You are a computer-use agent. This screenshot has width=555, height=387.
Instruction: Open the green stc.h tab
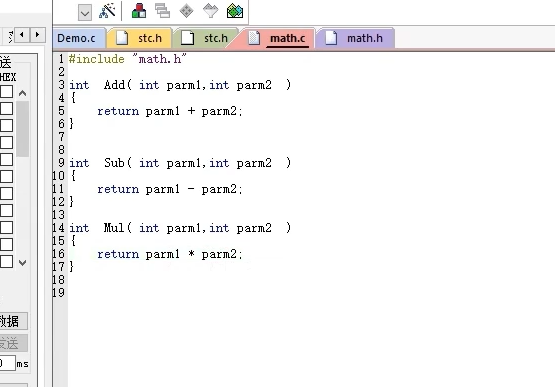tap(206, 38)
